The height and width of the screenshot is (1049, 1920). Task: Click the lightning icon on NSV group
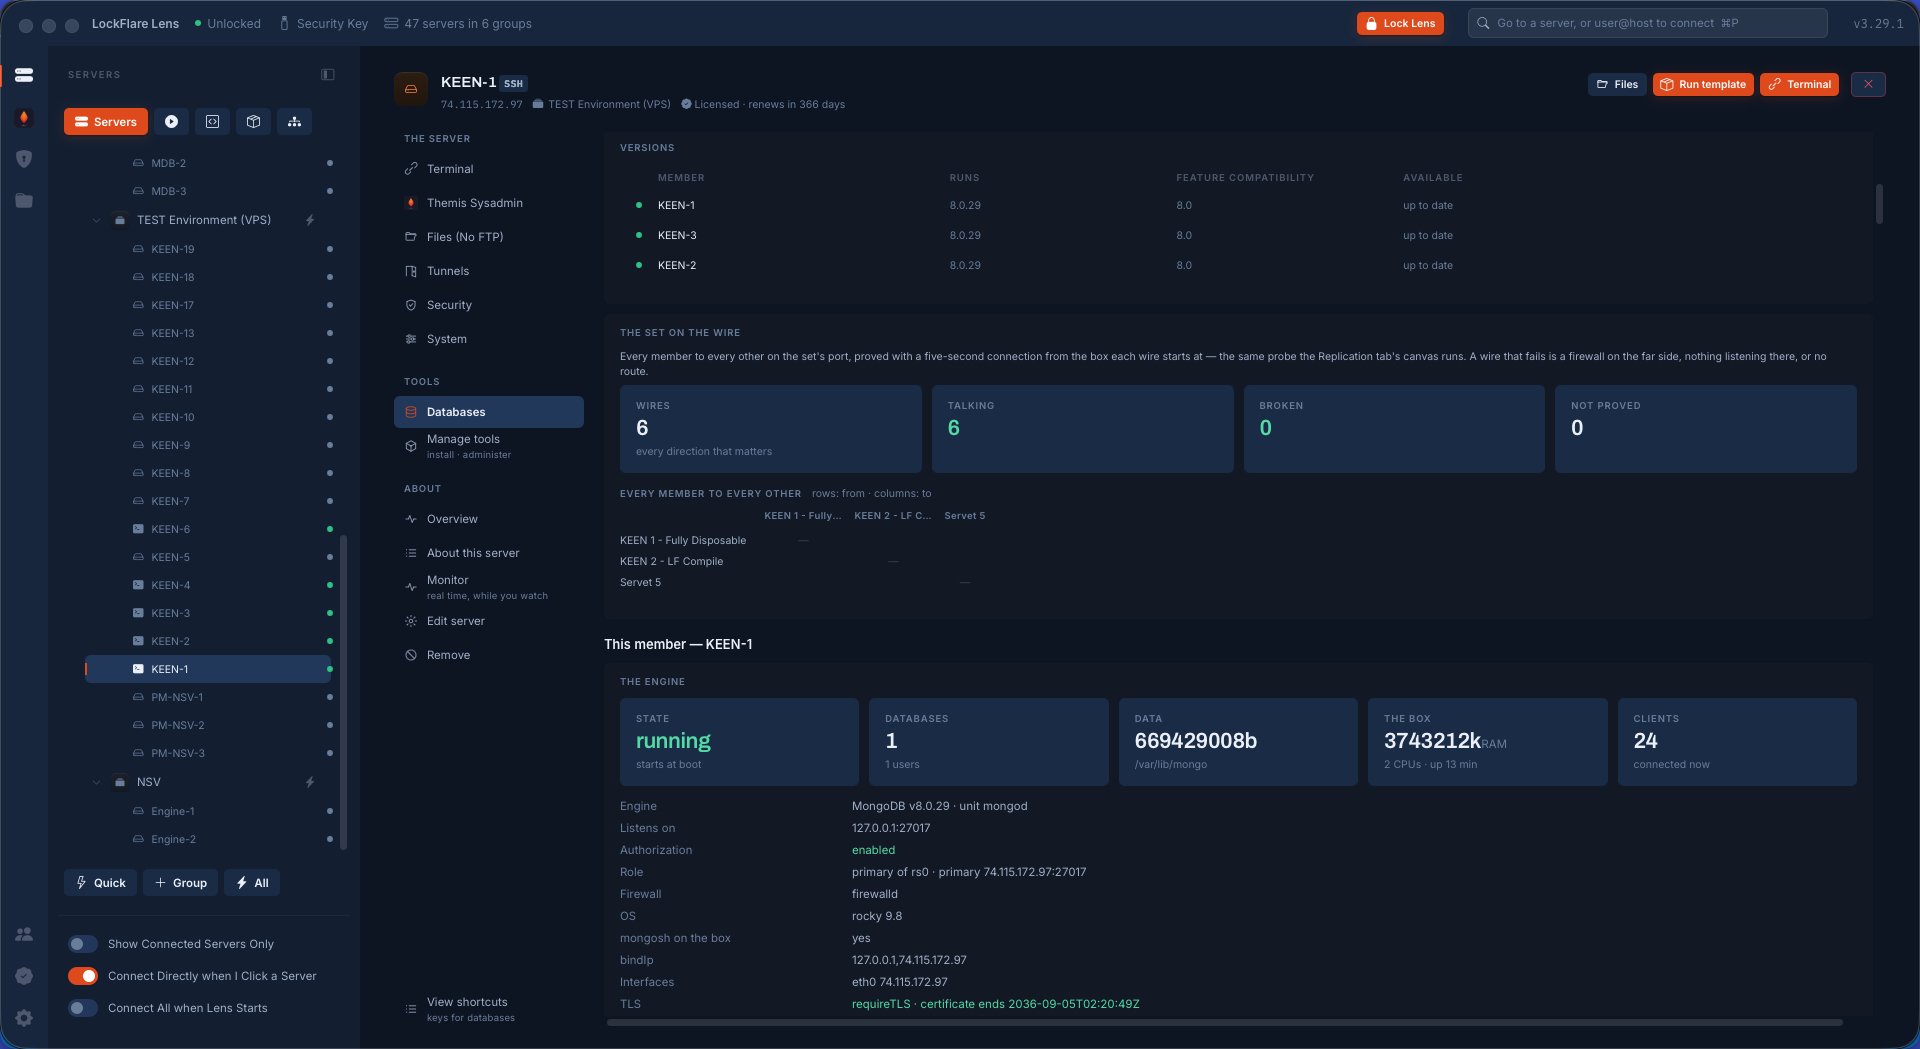coord(310,782)
